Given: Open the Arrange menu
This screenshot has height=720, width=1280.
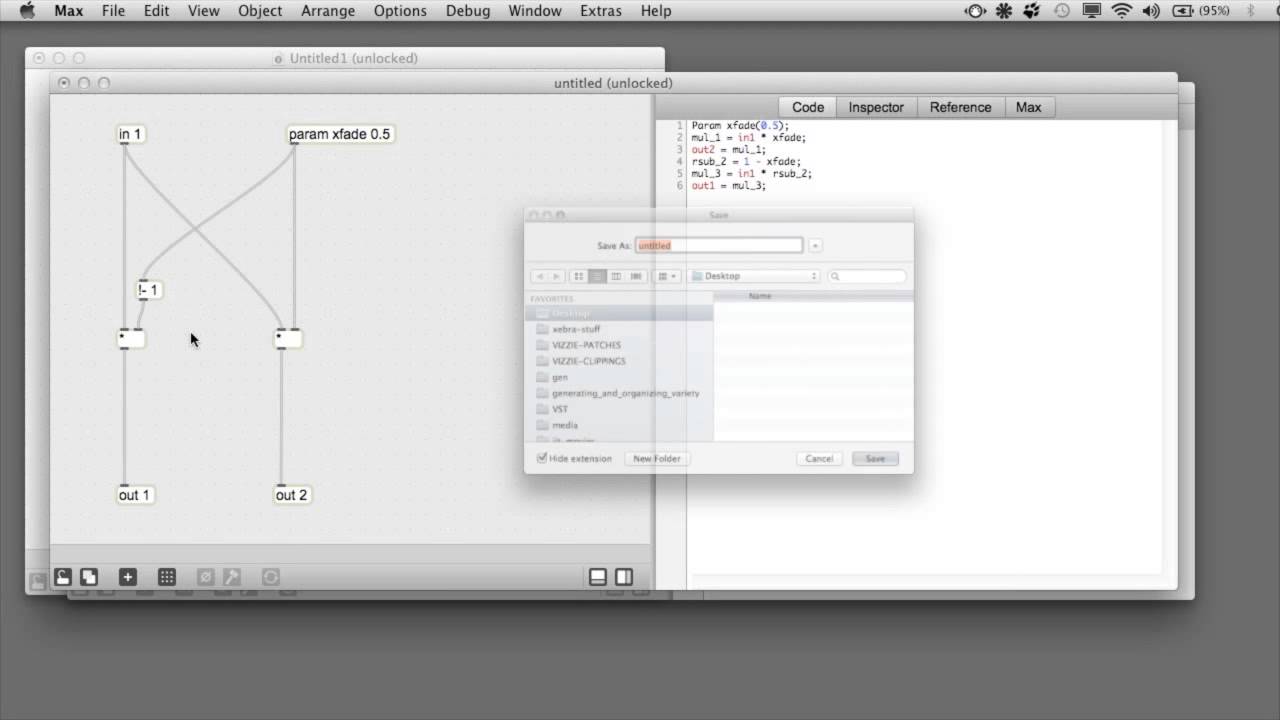Looking at the screenshot, I should 328,11.
